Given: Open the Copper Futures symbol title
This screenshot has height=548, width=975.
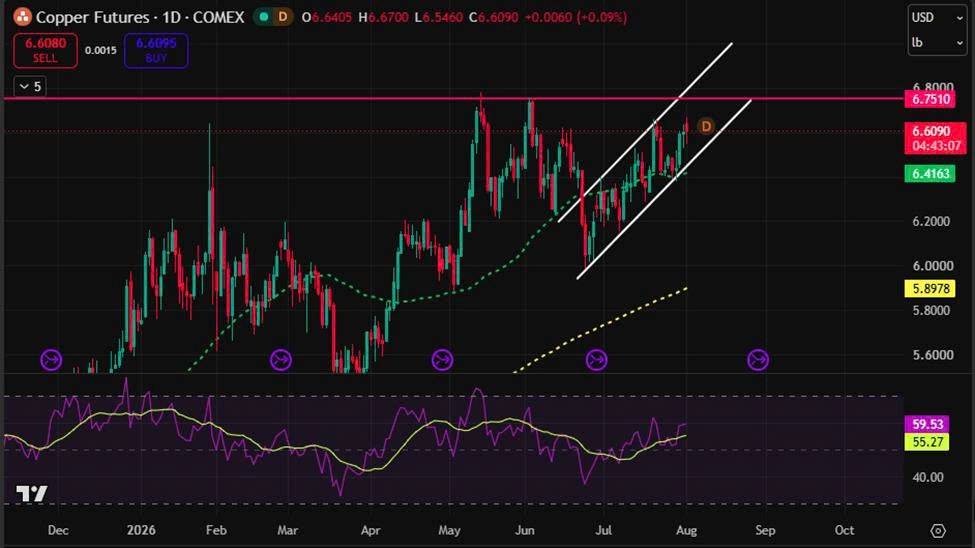Looking at the screenshot, I should [x=140, y=17].
